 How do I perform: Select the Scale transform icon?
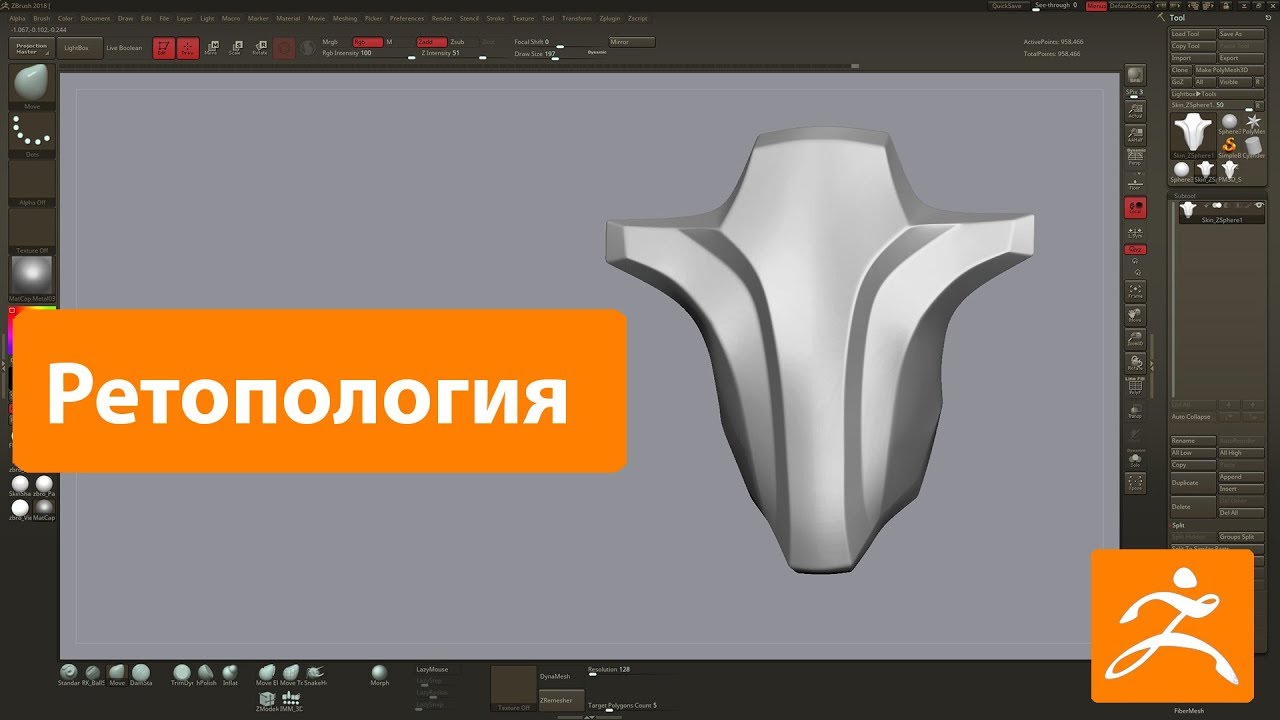click(x=235, y=47)
